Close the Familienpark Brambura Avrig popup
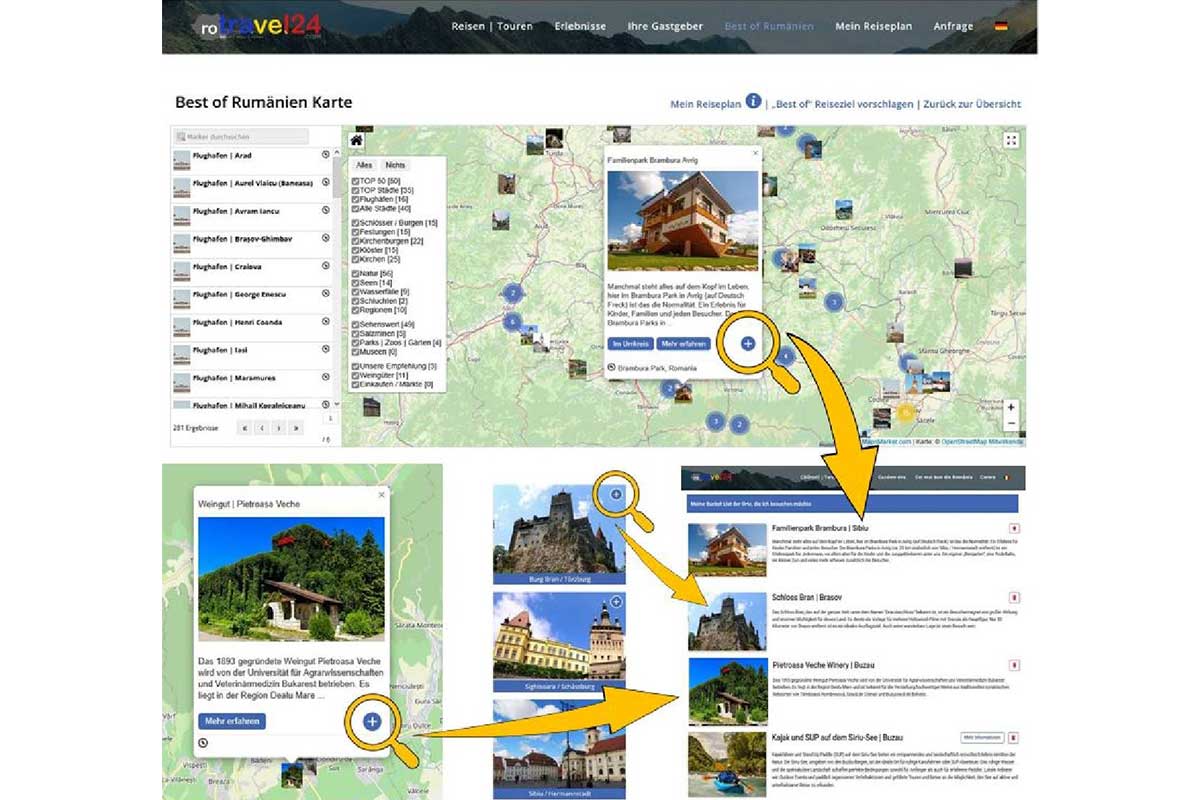Image resolution: width=1200 pixels, height=800 pixels. pyautogui.click(x=755, y=154)
